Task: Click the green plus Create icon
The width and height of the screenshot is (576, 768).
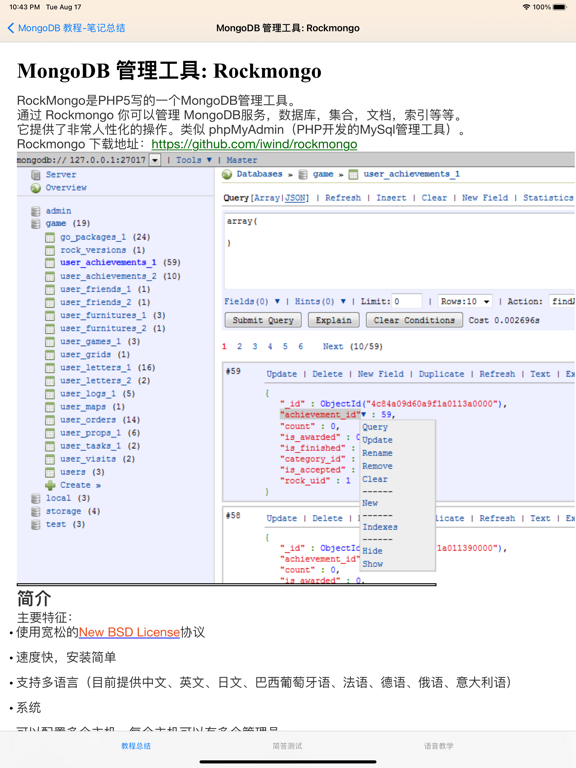Action: 50,485
